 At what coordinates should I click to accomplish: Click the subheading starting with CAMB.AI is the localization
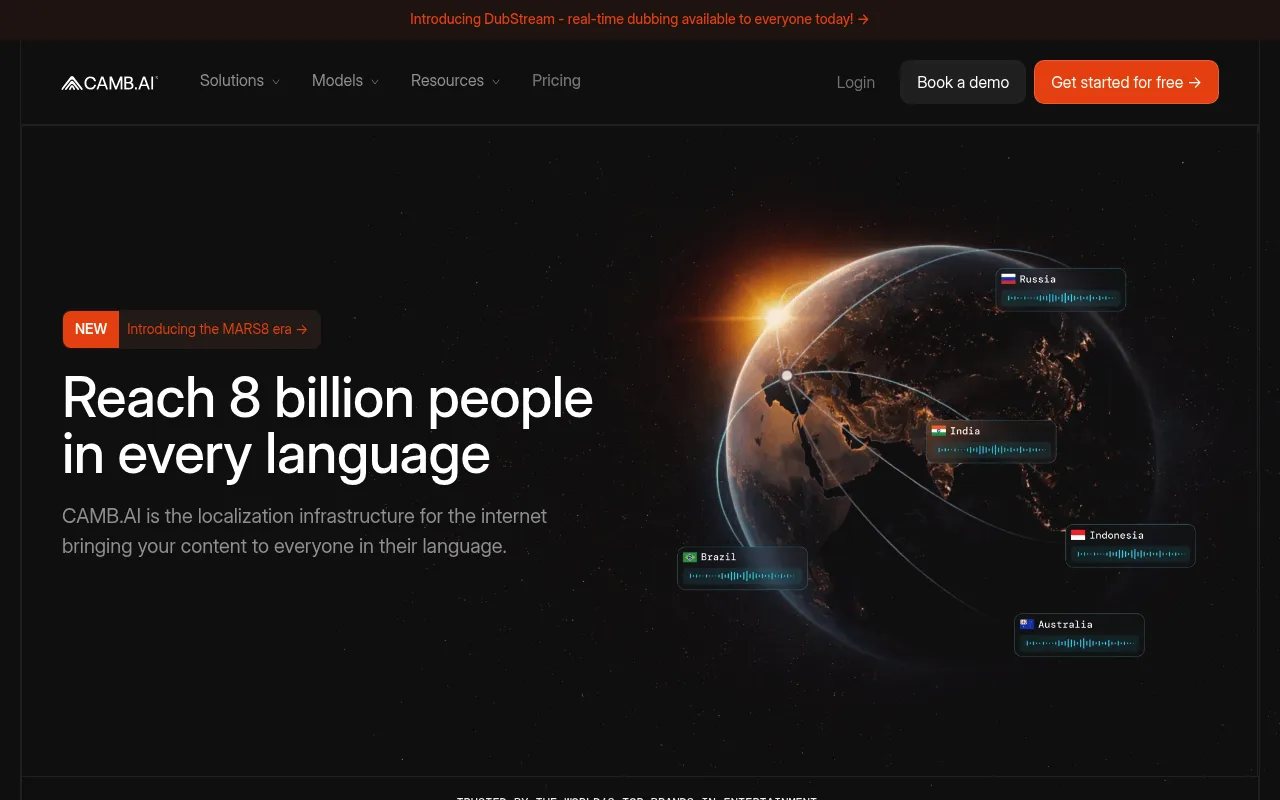[305, 531]
